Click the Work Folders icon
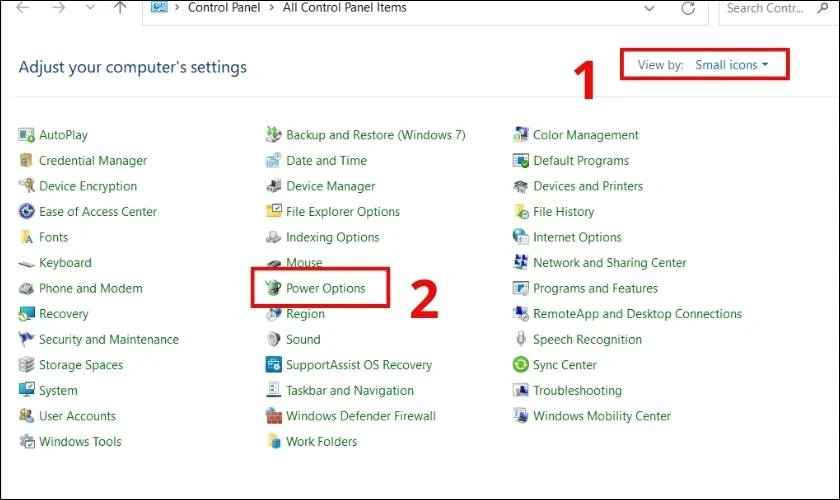Viewport: 840px width, 500px height. coord(274,441)
